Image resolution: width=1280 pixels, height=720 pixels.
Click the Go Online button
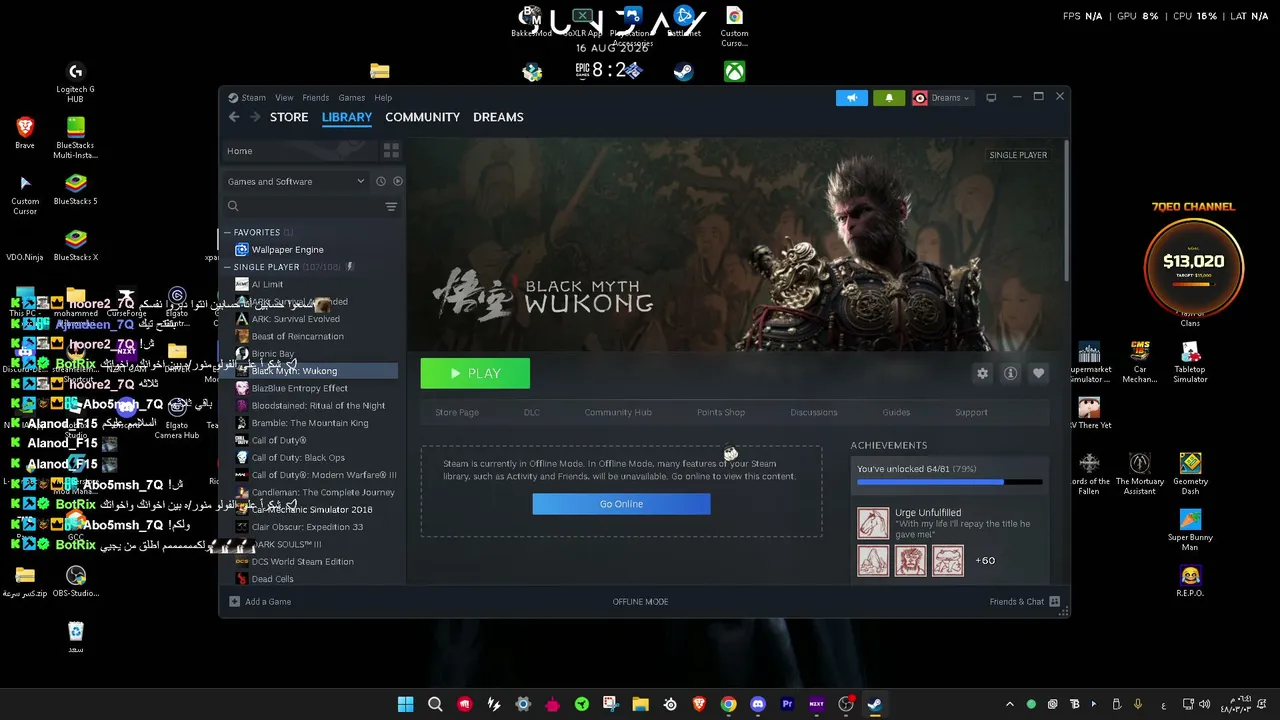click(x=621, y=504)
